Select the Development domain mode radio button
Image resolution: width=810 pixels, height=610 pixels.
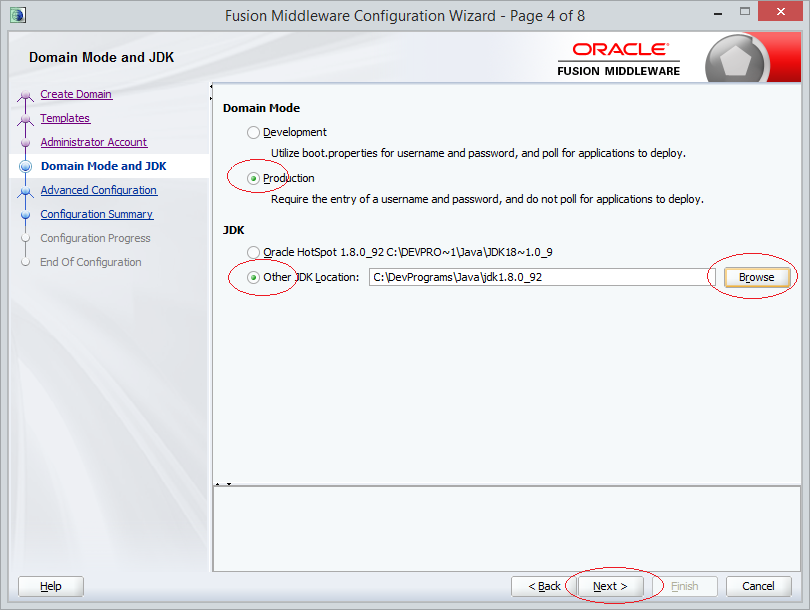253,133
